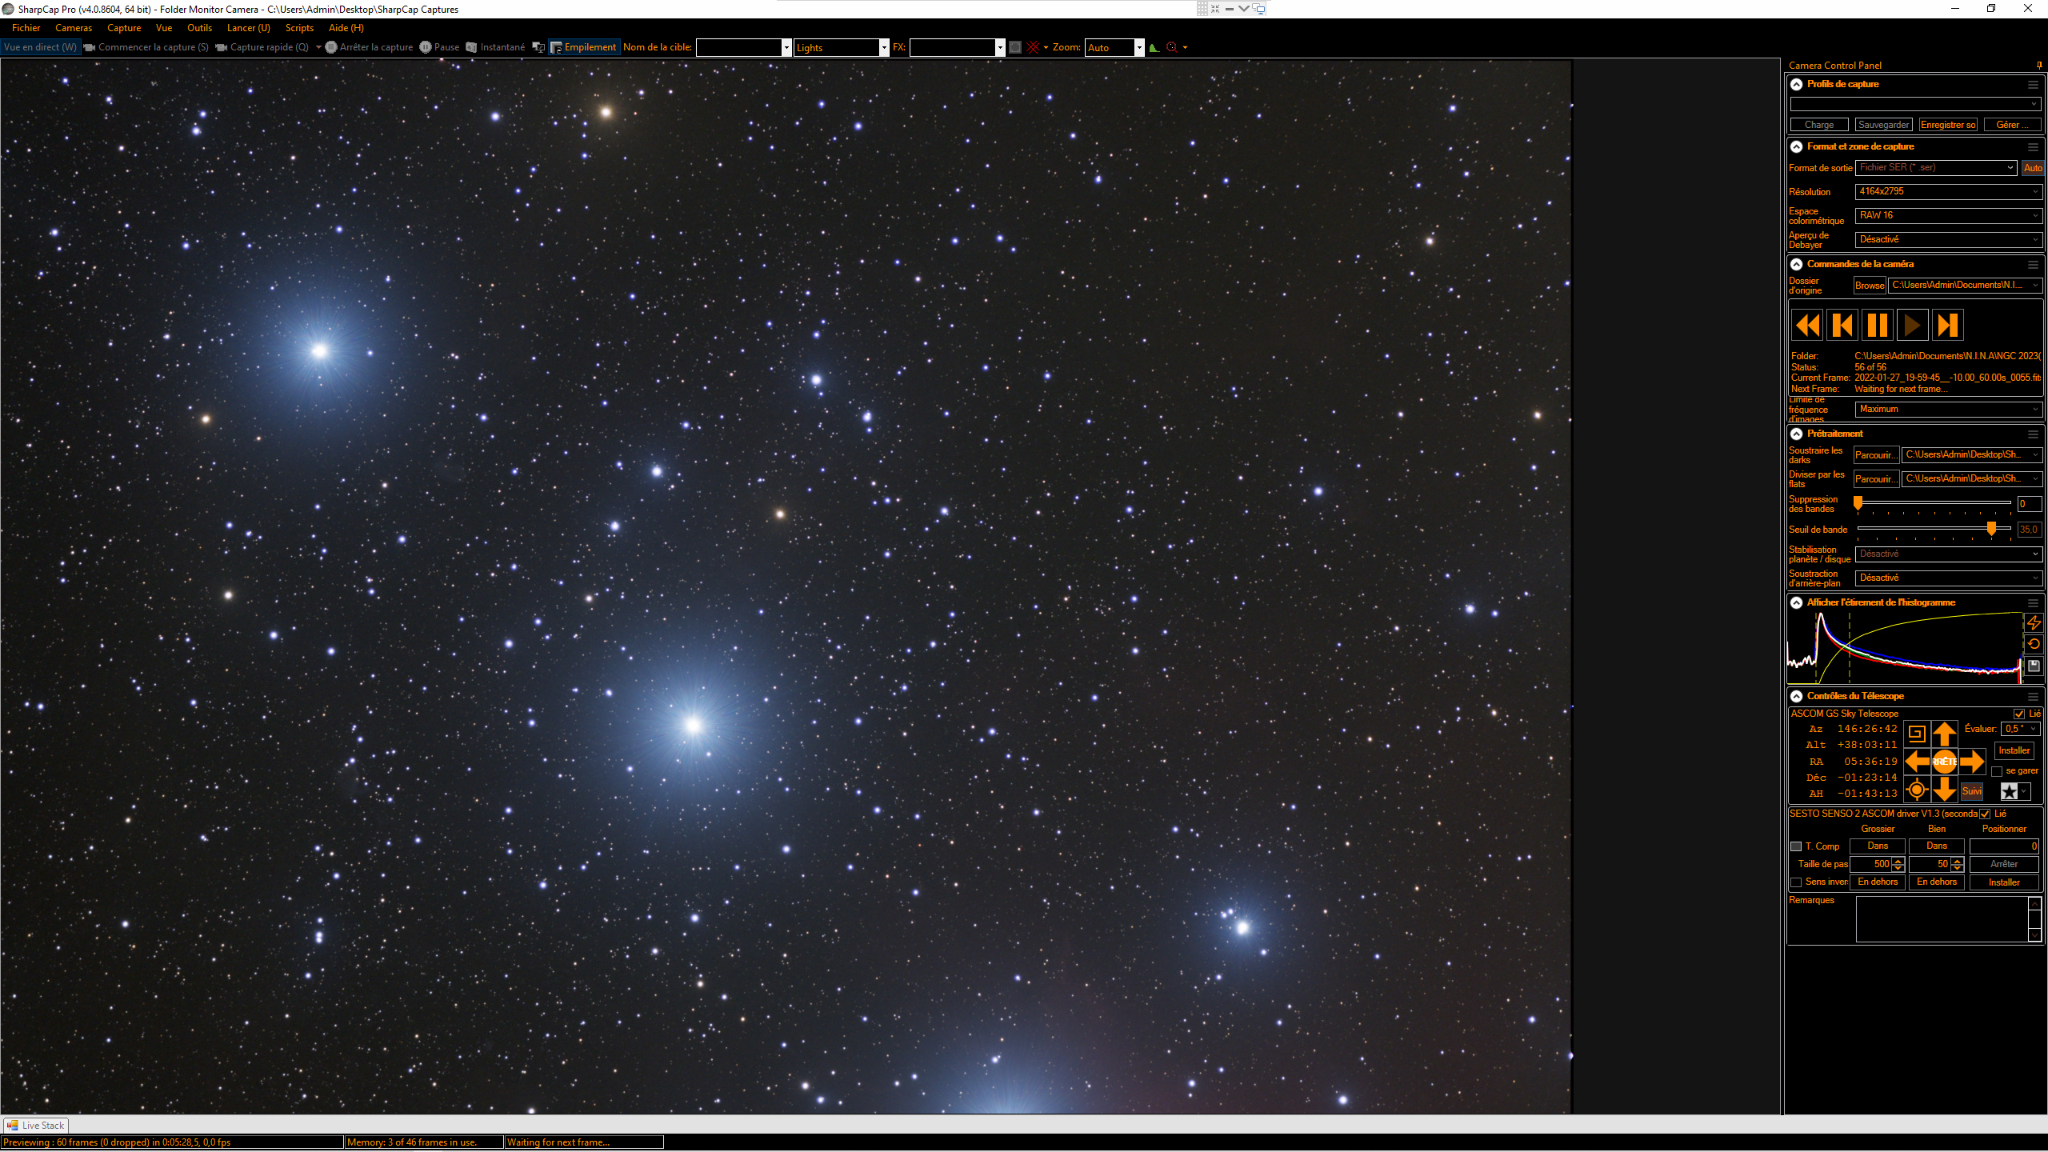Click the Instantané snapshot toolbar button

(x=495, y=47)
